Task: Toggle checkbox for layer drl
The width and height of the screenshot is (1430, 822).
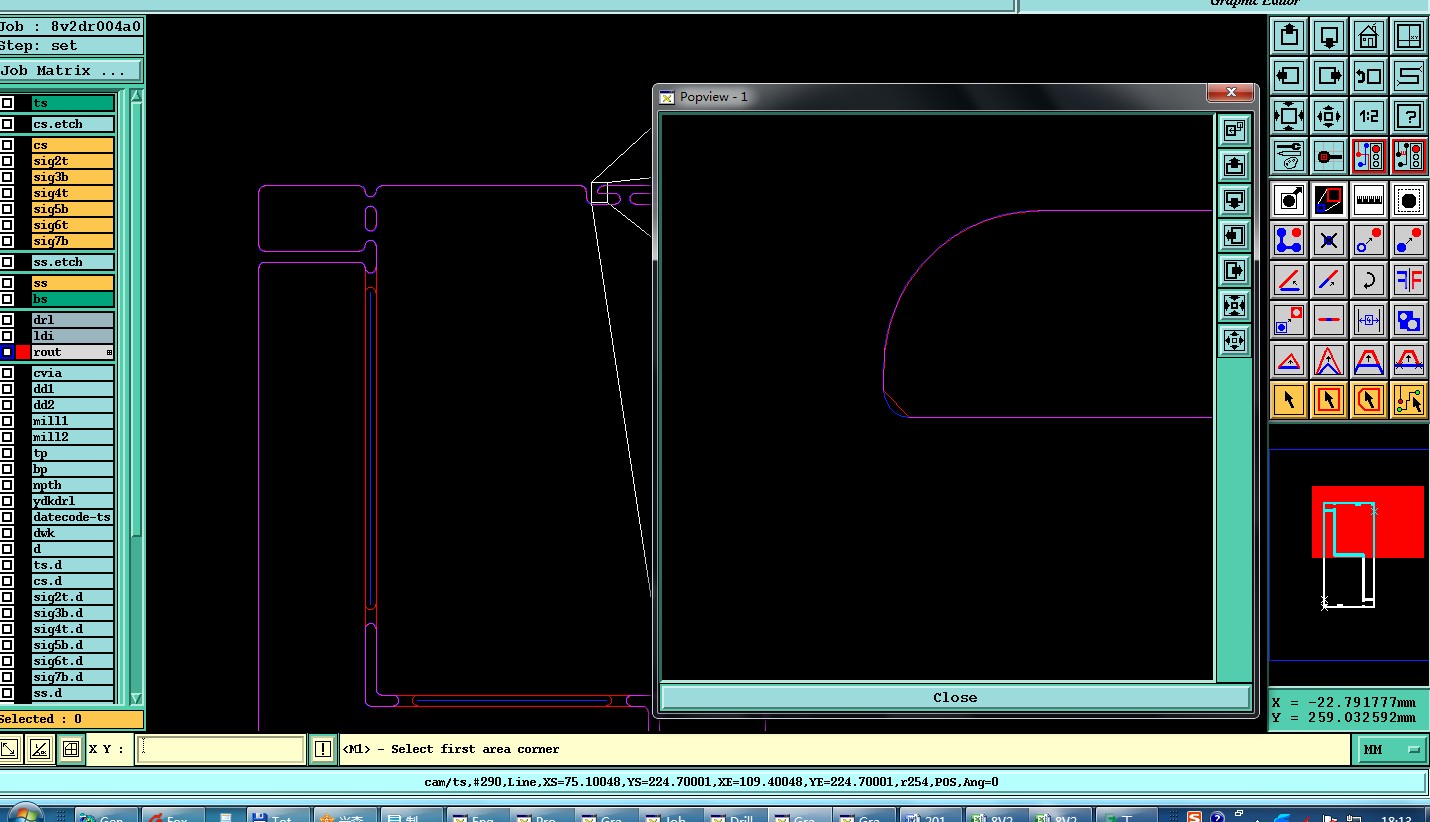Action: 7,320
